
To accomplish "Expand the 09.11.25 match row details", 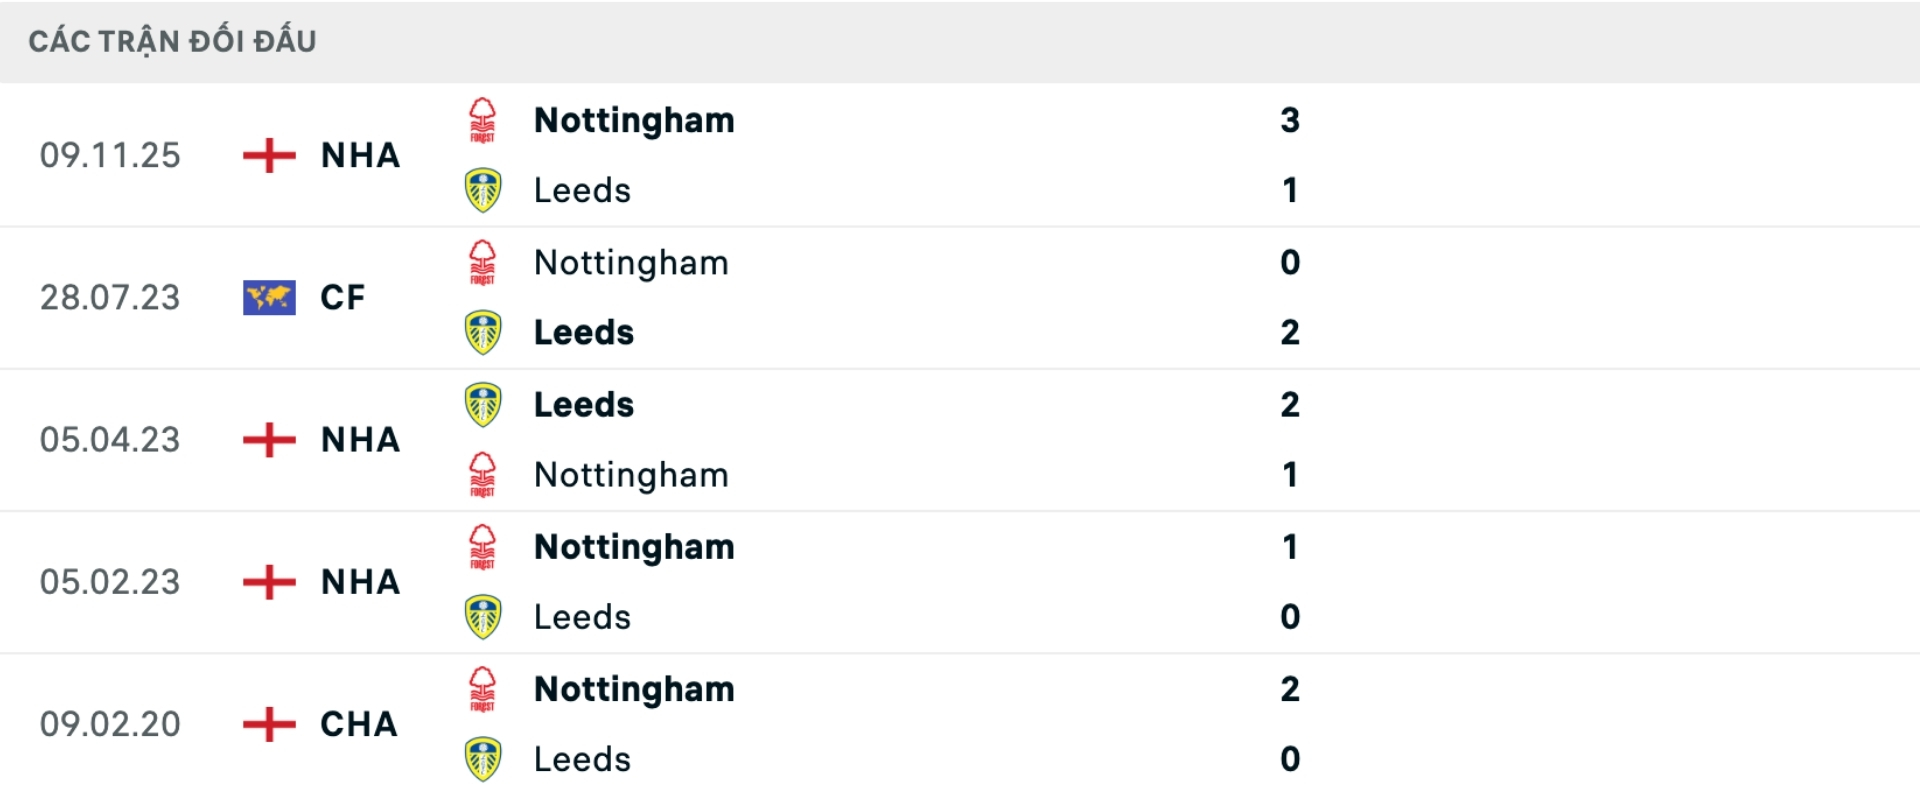I will (x=1600, y=156).
